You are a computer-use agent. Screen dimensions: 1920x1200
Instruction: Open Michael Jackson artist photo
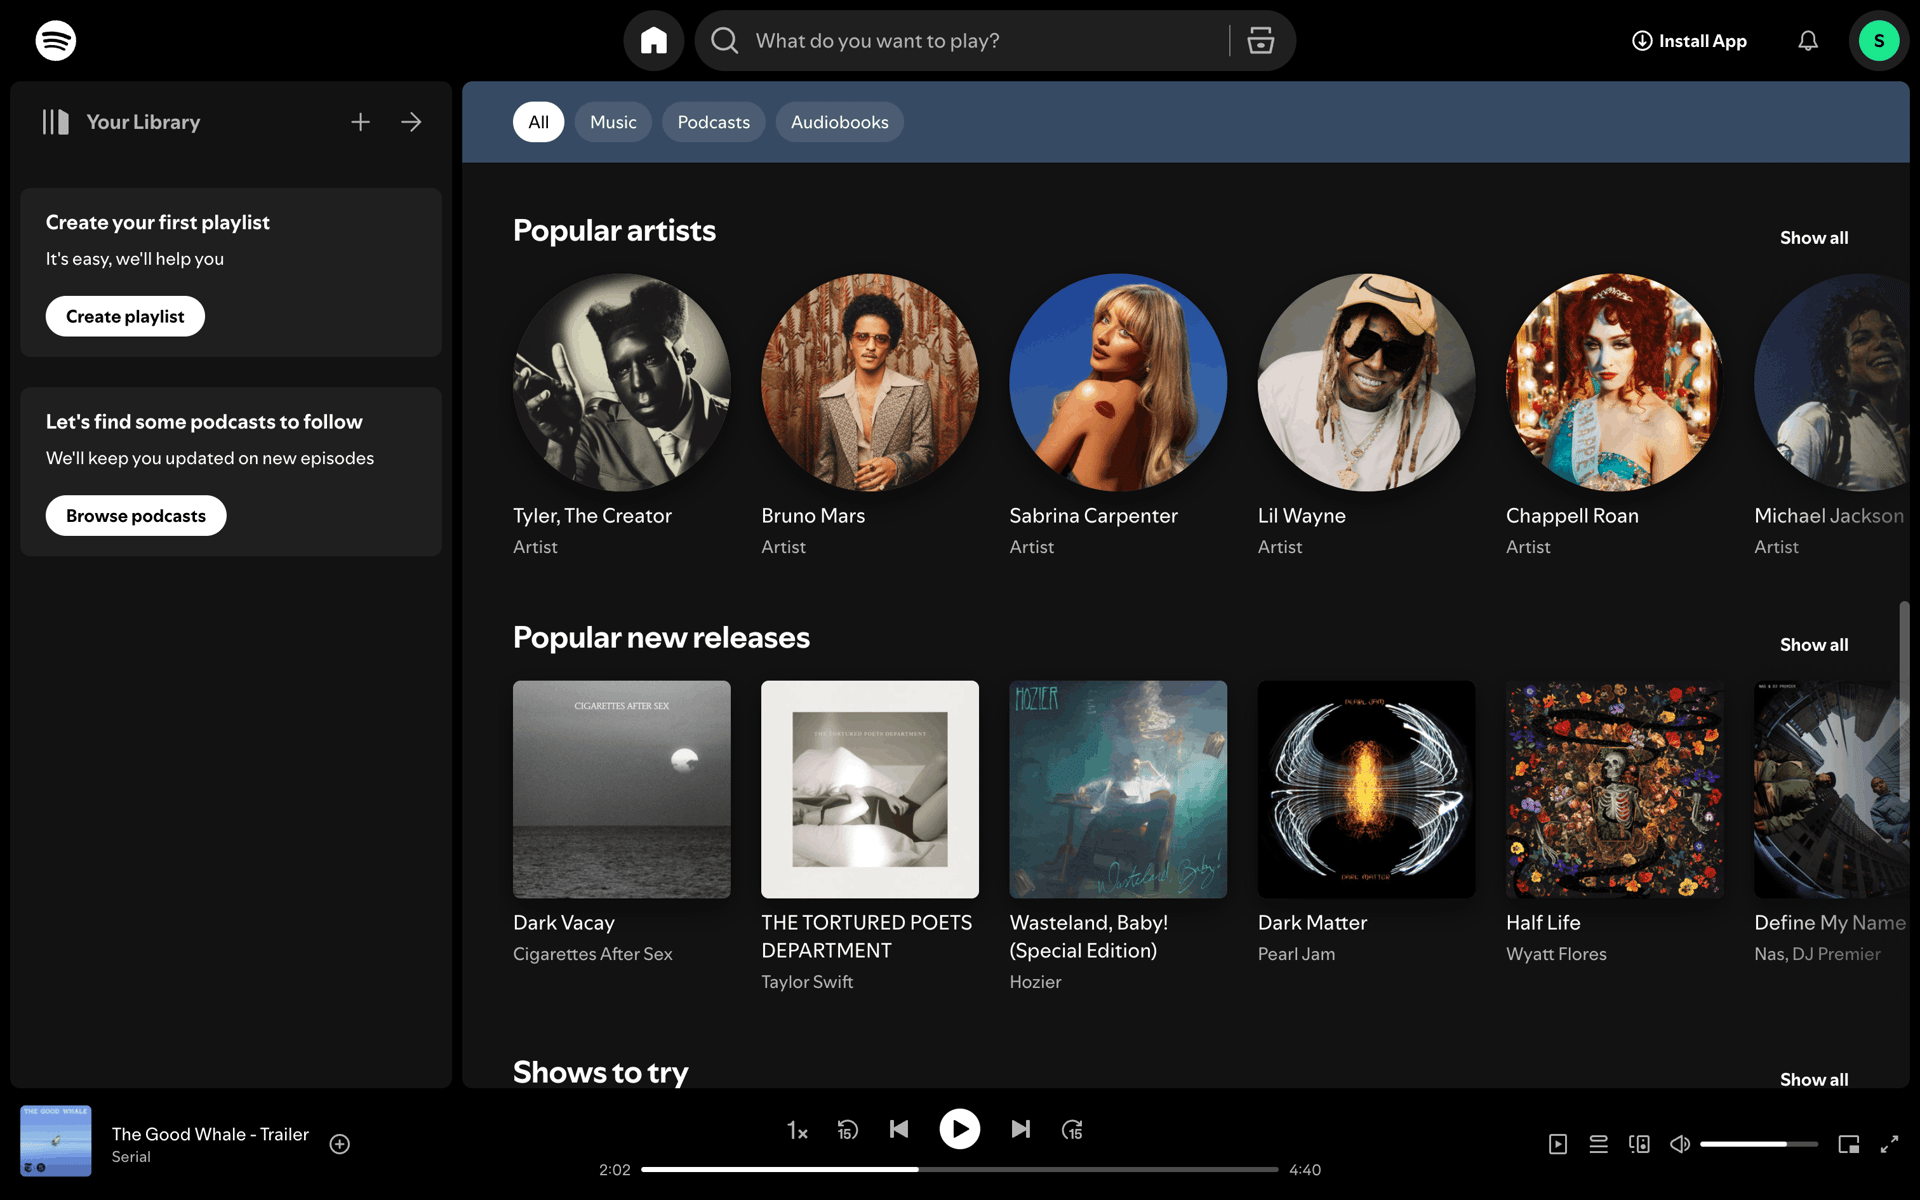[x=1832, y=383]
